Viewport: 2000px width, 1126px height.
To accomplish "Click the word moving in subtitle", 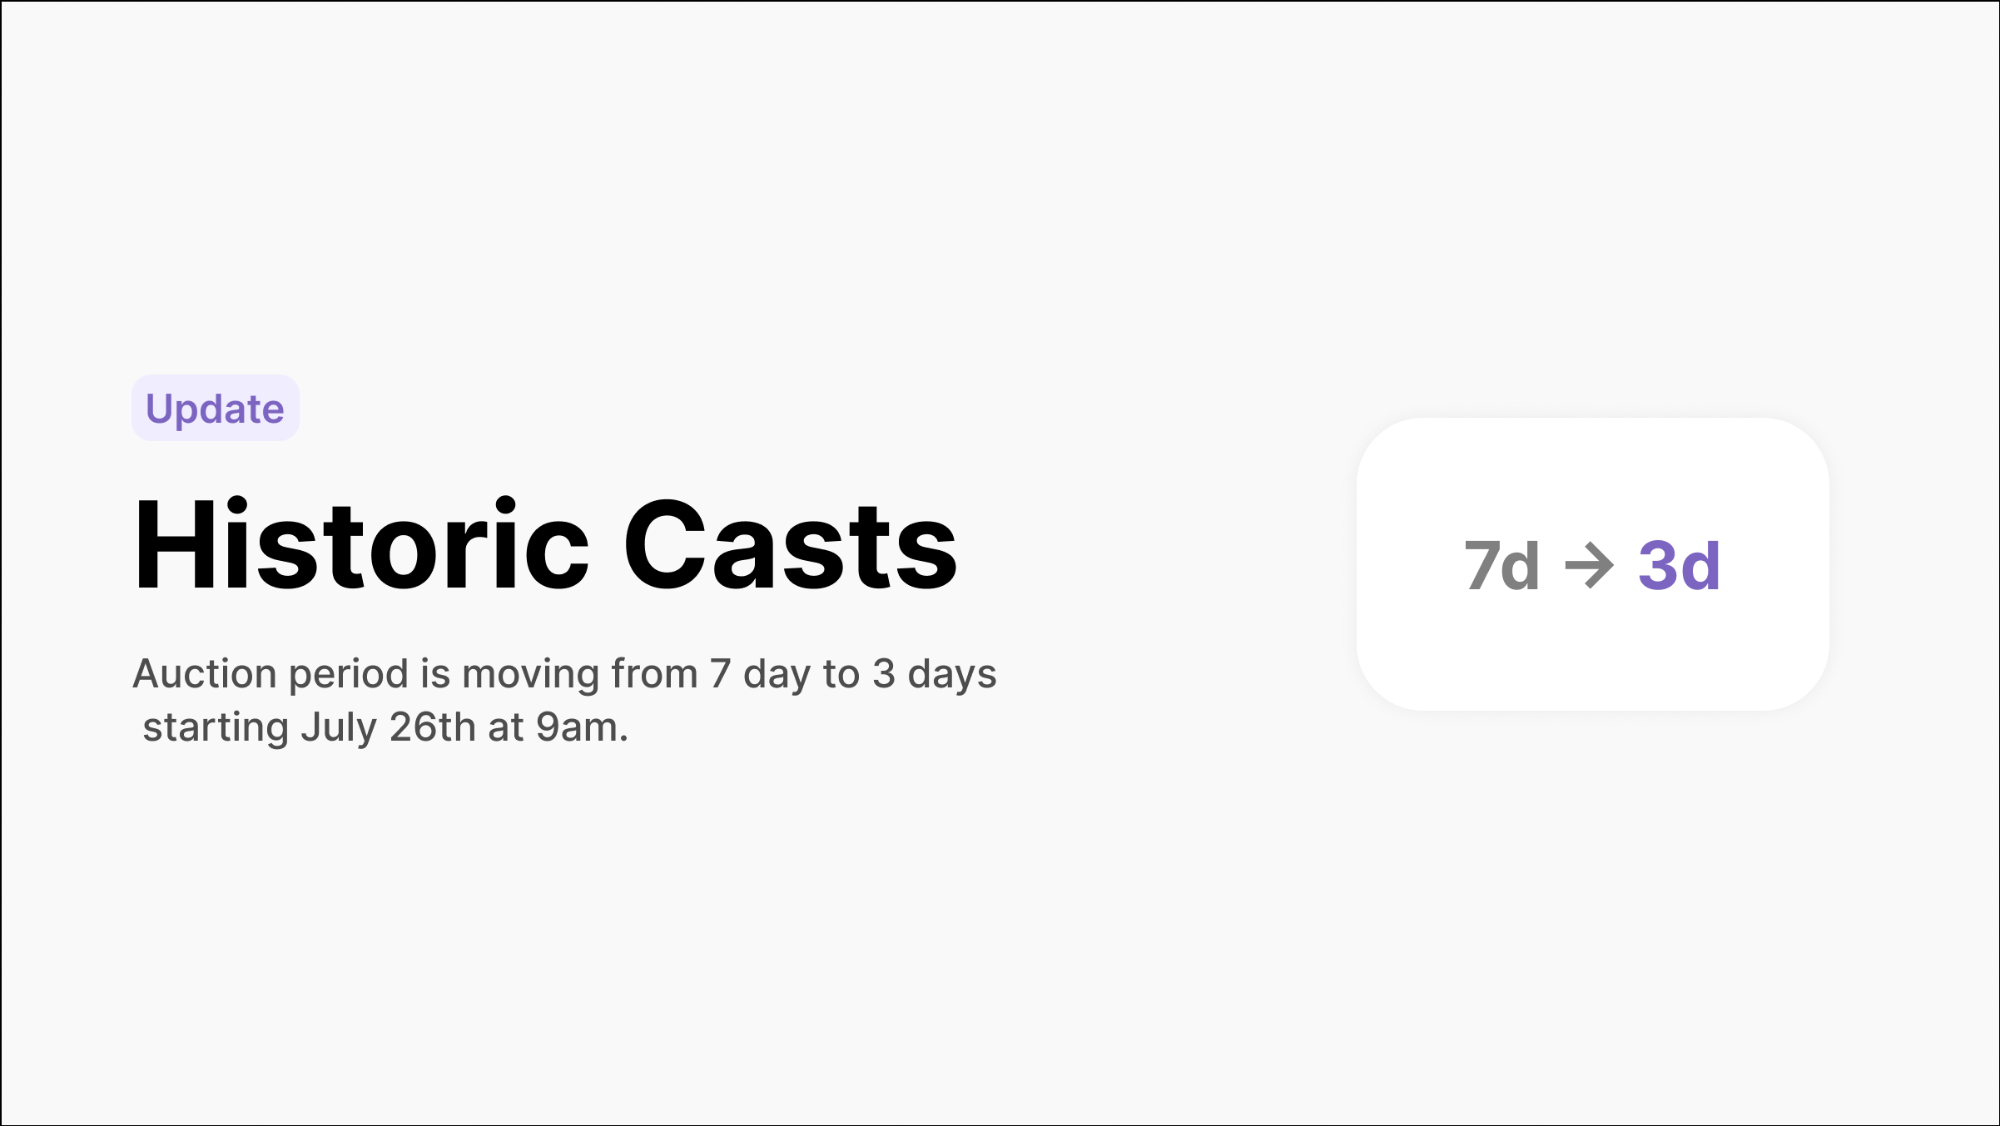I will [530, 674].
